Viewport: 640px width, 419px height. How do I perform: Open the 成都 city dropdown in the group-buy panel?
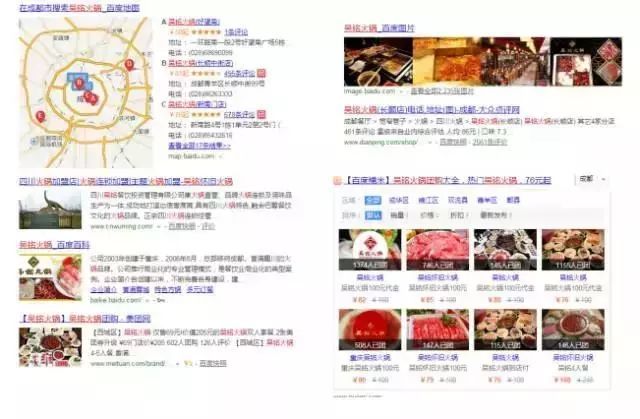pyautogui.click(x=591, y=179)
